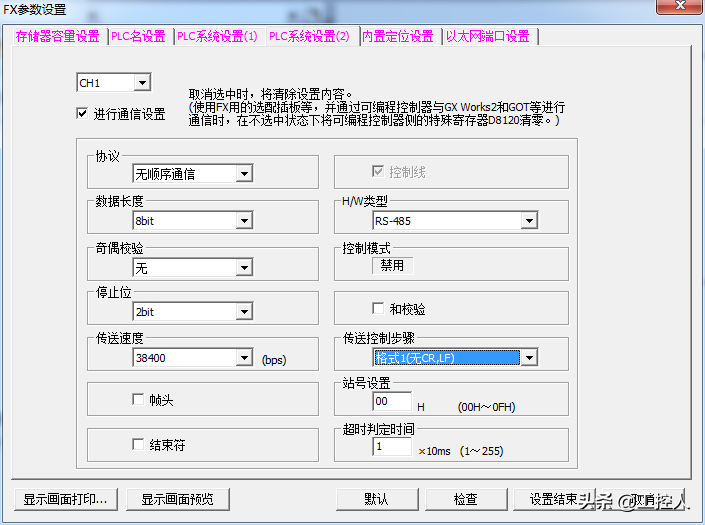Open the 停止位 2bit dropdown
The width and height of the screenshot is (705, 525).
(244, 312)
